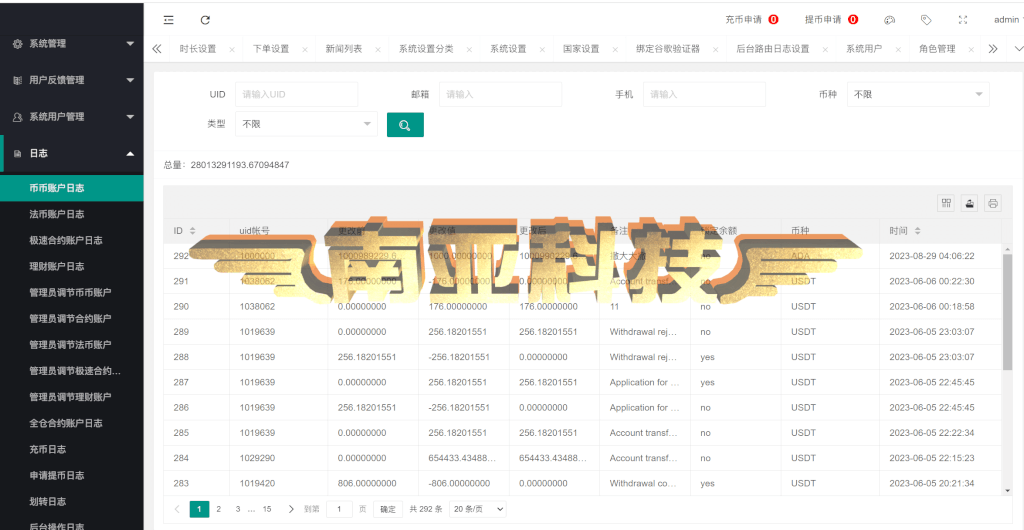Open tab options dropdown arrow
The height and width of the screenshot is (530, 1024).
tap(1017, 49)
